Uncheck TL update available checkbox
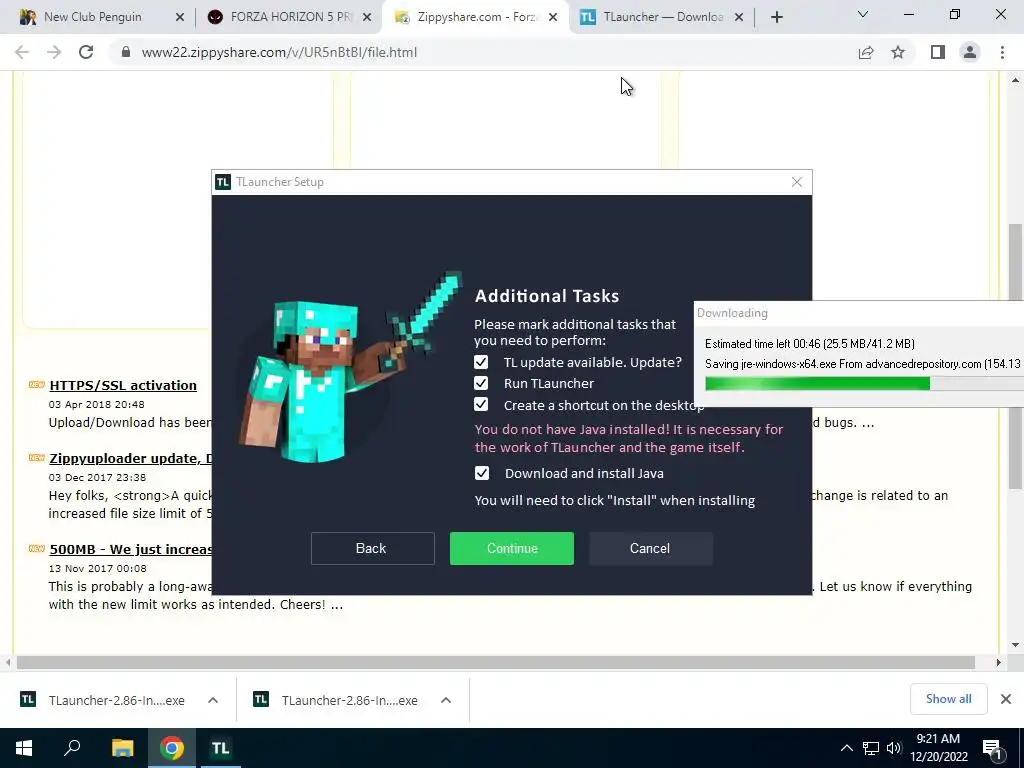The height and width of the screenshot is (768, 1024). click(481, 362)
